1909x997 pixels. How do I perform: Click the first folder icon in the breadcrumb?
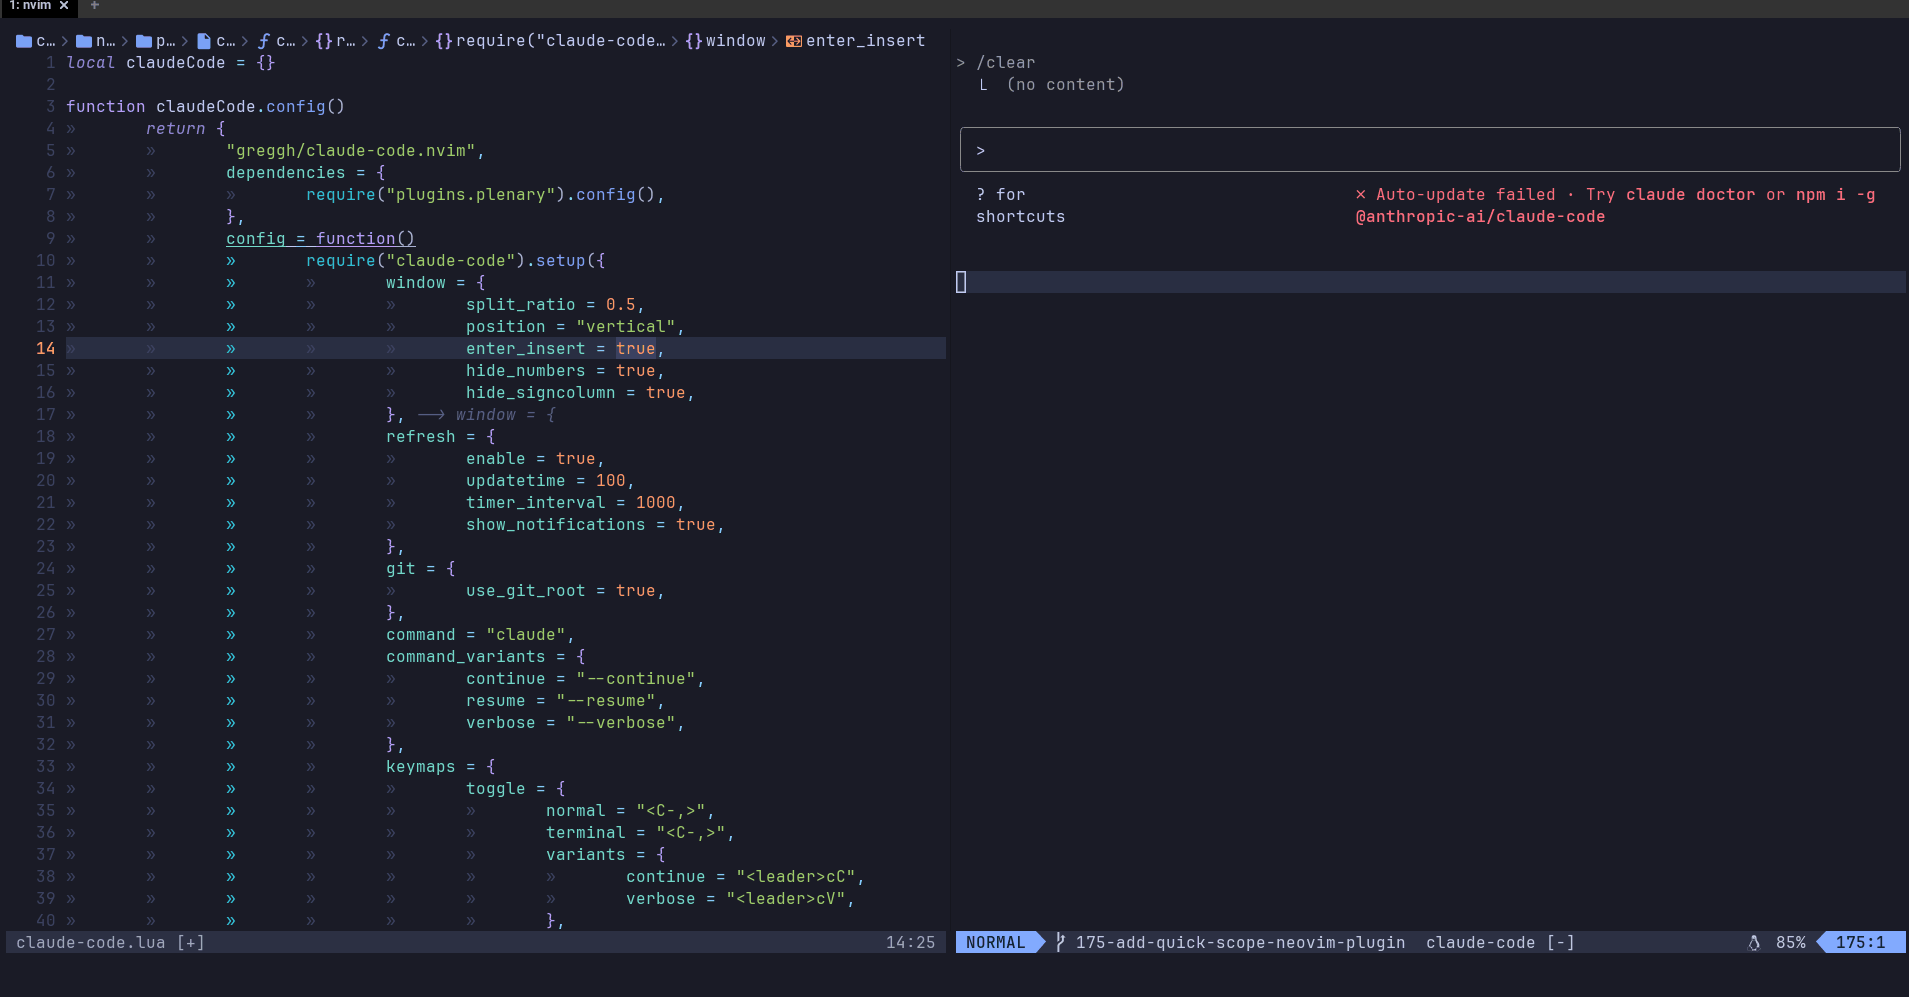tap(24, 41)
